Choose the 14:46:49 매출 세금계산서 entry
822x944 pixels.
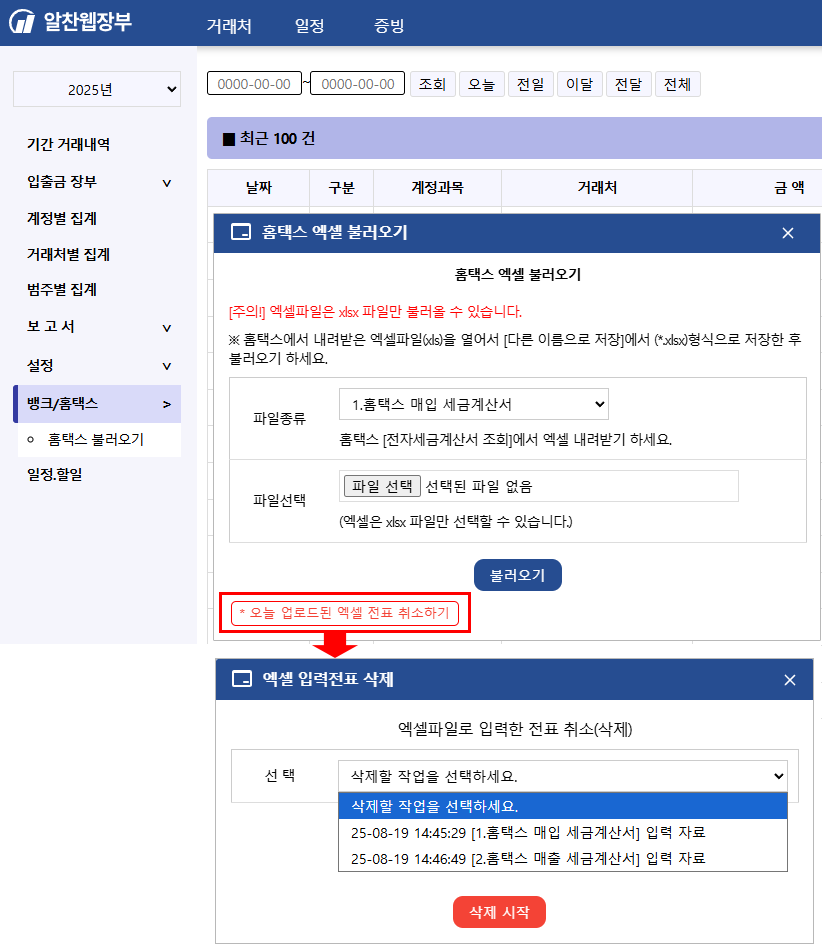tap(562, 858)
